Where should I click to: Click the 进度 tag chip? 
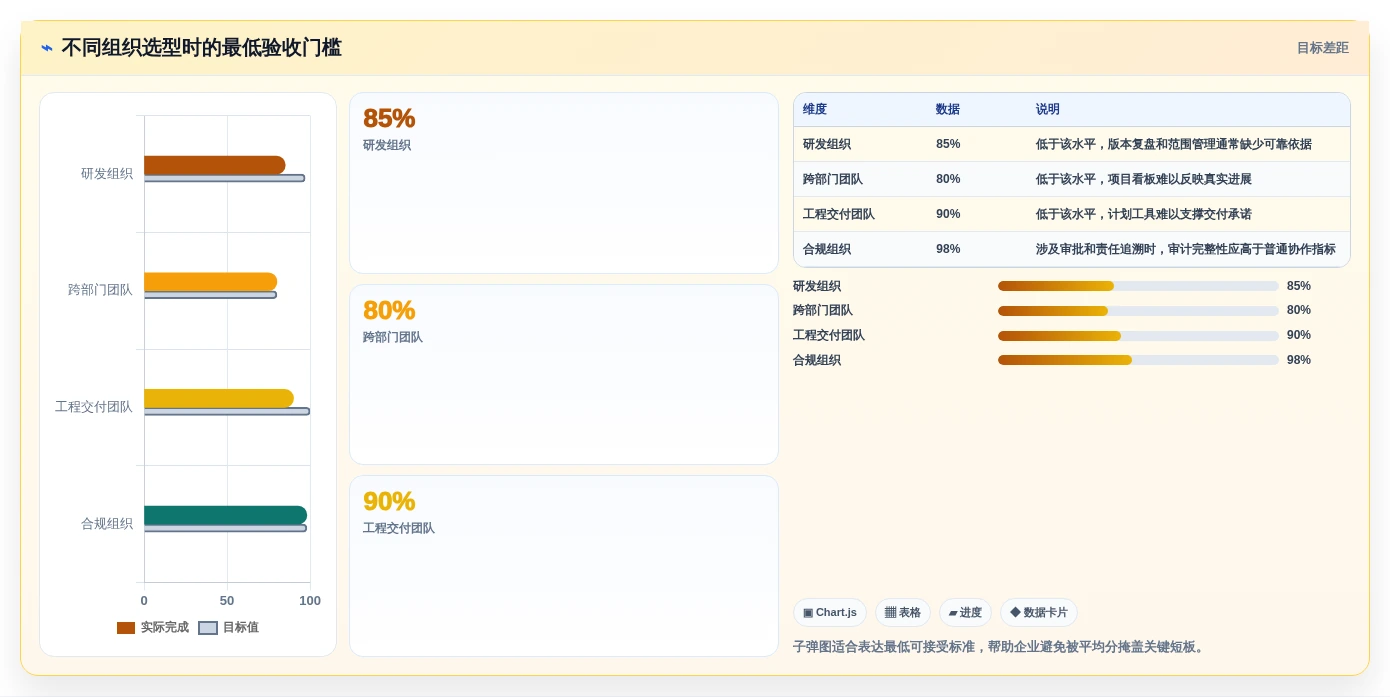pos(965,613)
